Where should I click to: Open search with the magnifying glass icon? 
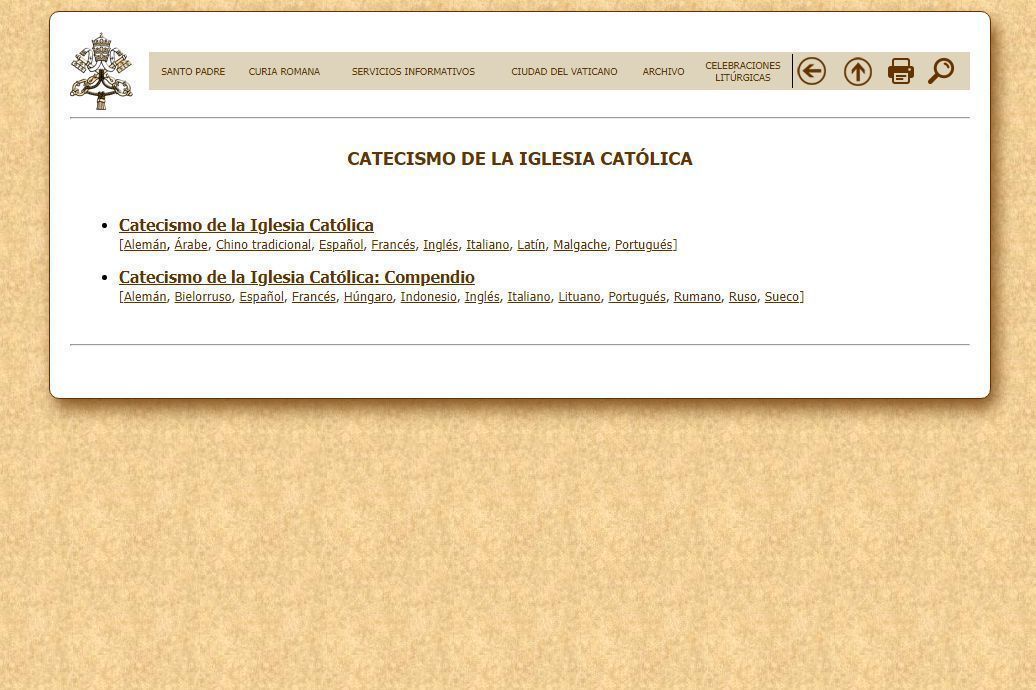click(941, 71)
